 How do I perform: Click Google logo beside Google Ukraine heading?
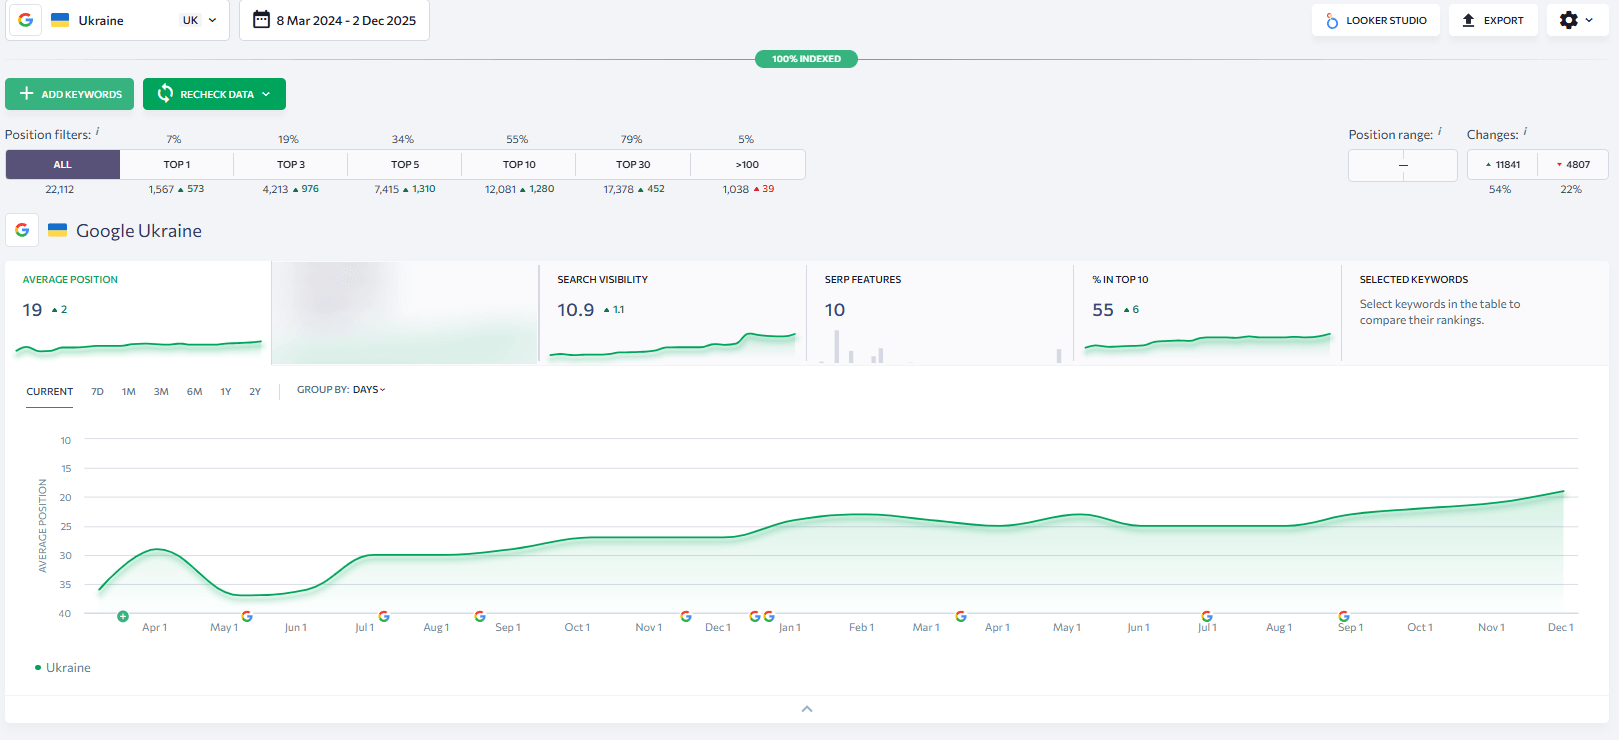coord(22,230)
